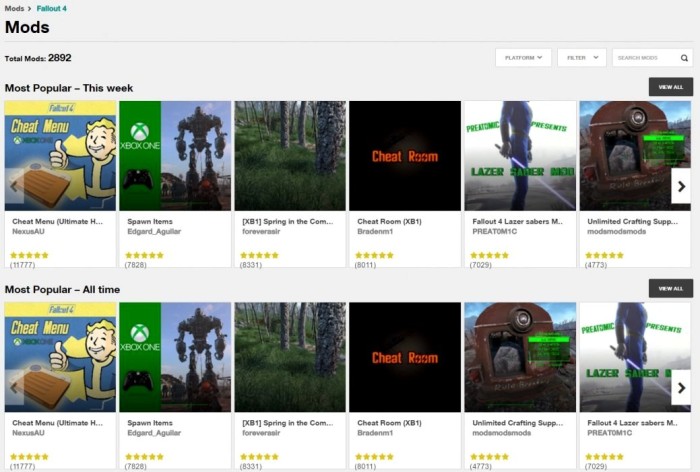Image resolution: width=700 pixels, height=472 pixels.
Task: Click the search magnifier icon
Action: 684,58
